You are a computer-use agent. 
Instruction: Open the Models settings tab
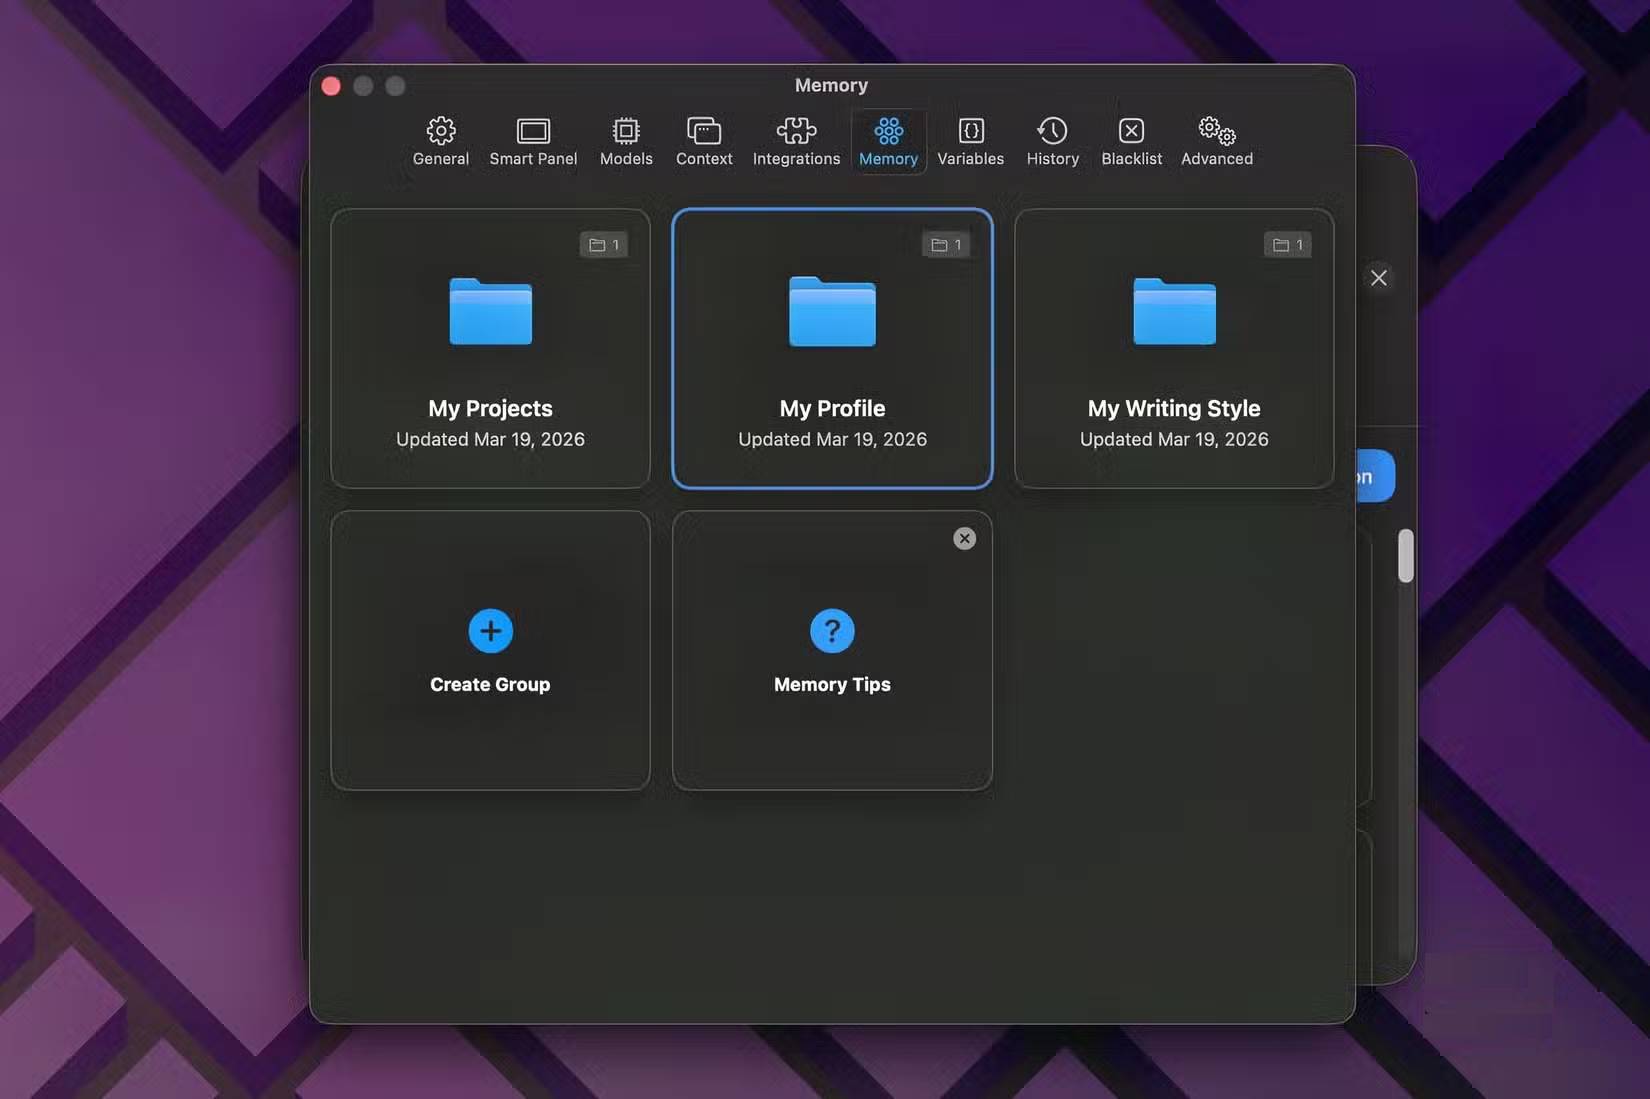point(626,141)
